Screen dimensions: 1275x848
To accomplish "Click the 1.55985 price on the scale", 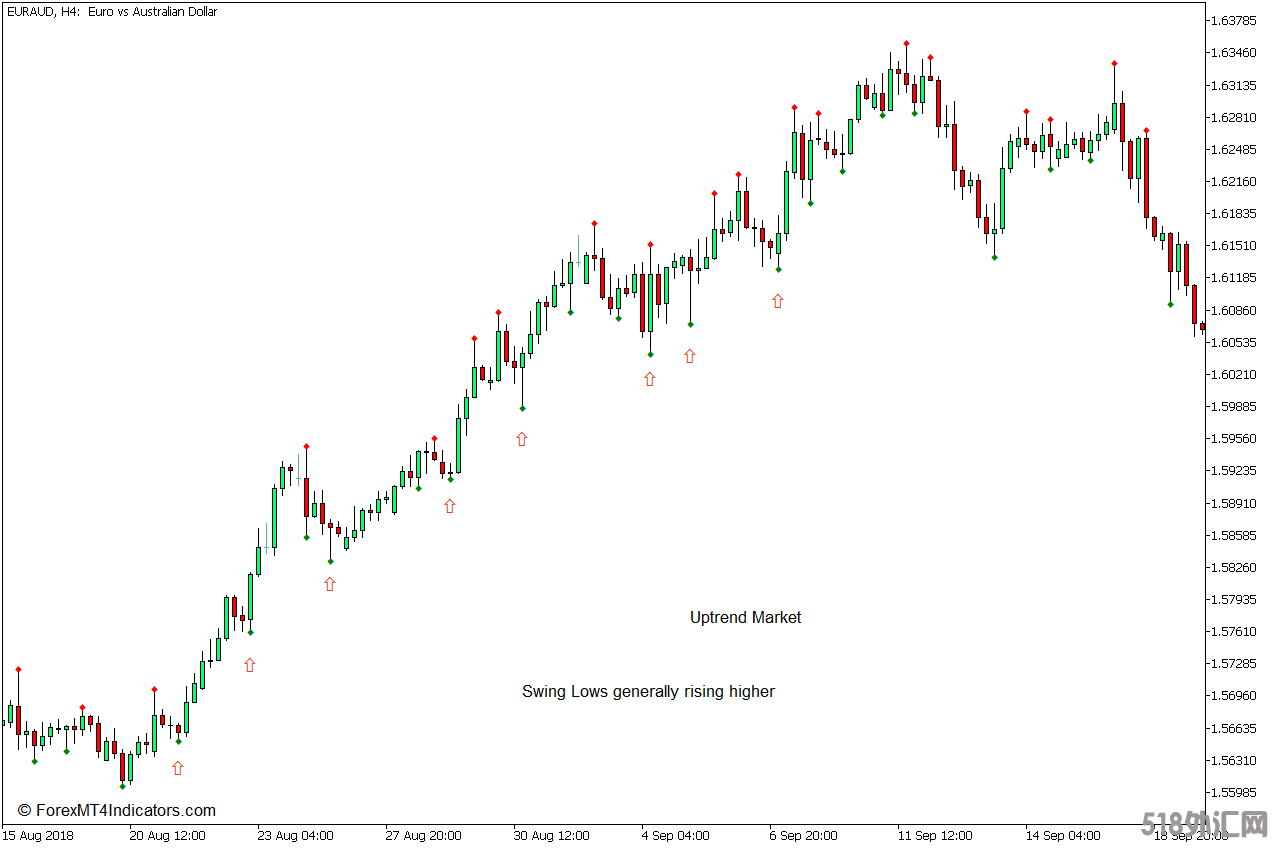I will [1232, 792].
